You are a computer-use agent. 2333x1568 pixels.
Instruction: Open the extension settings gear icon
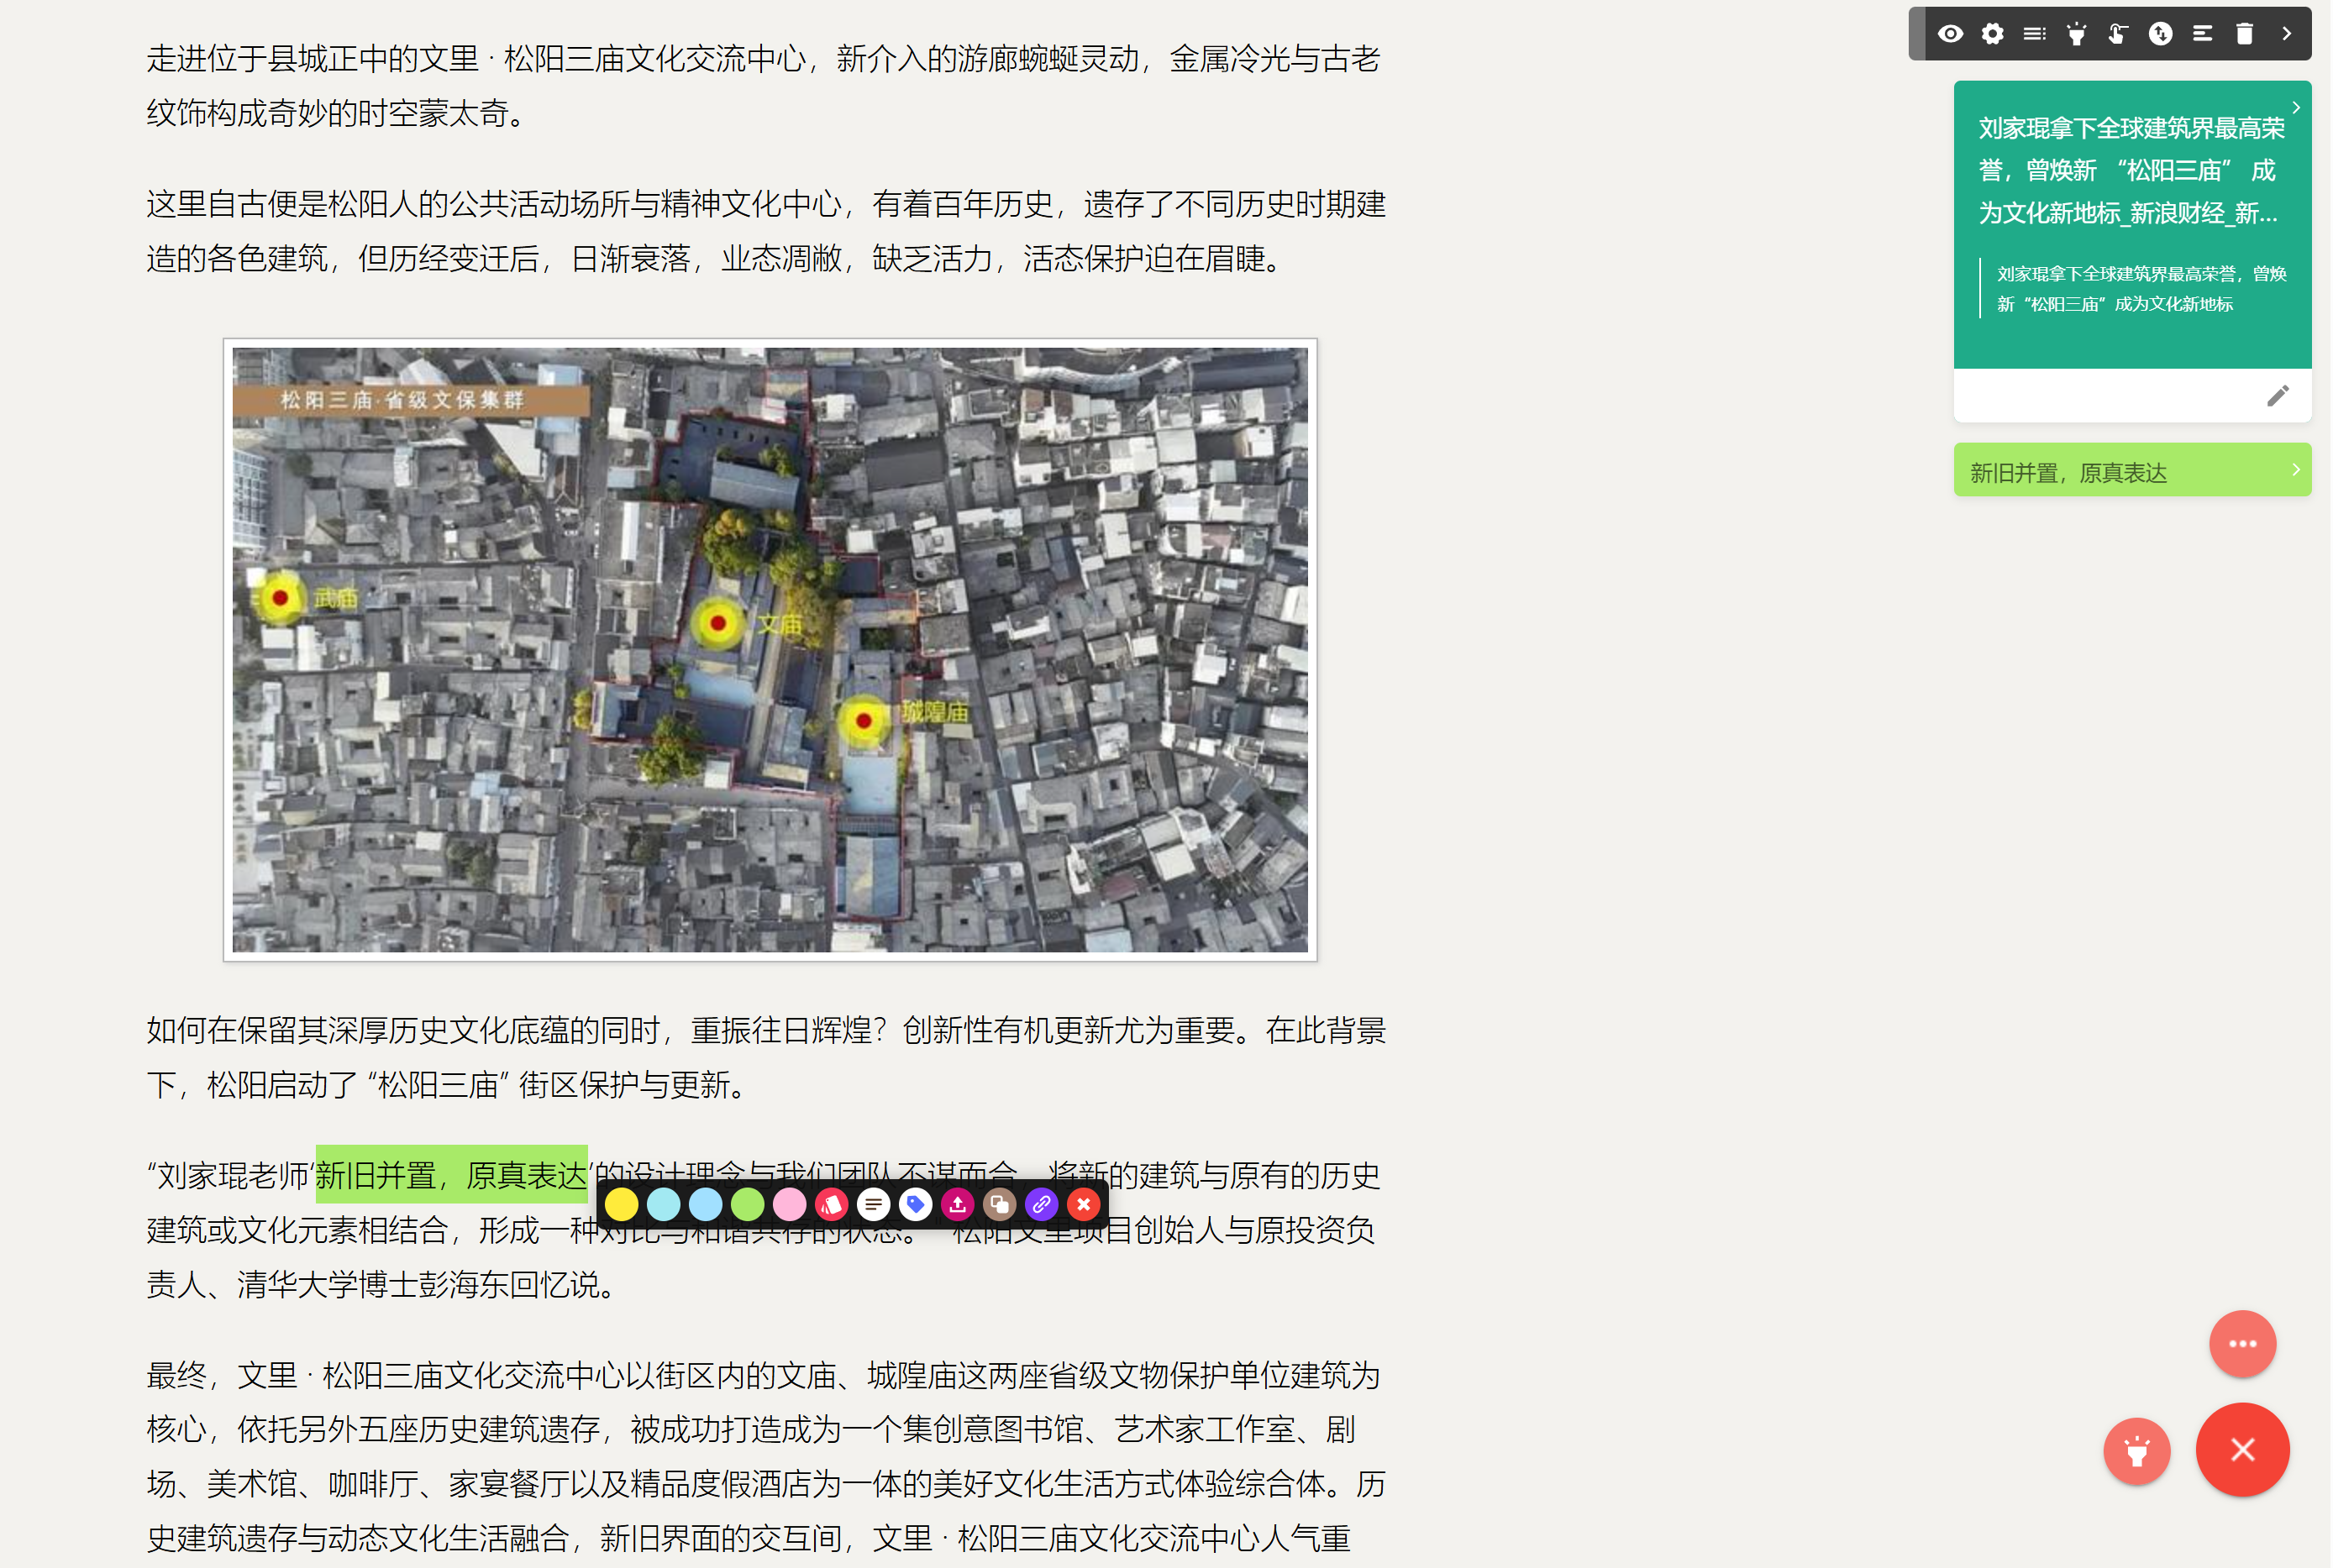[1993, 33]
